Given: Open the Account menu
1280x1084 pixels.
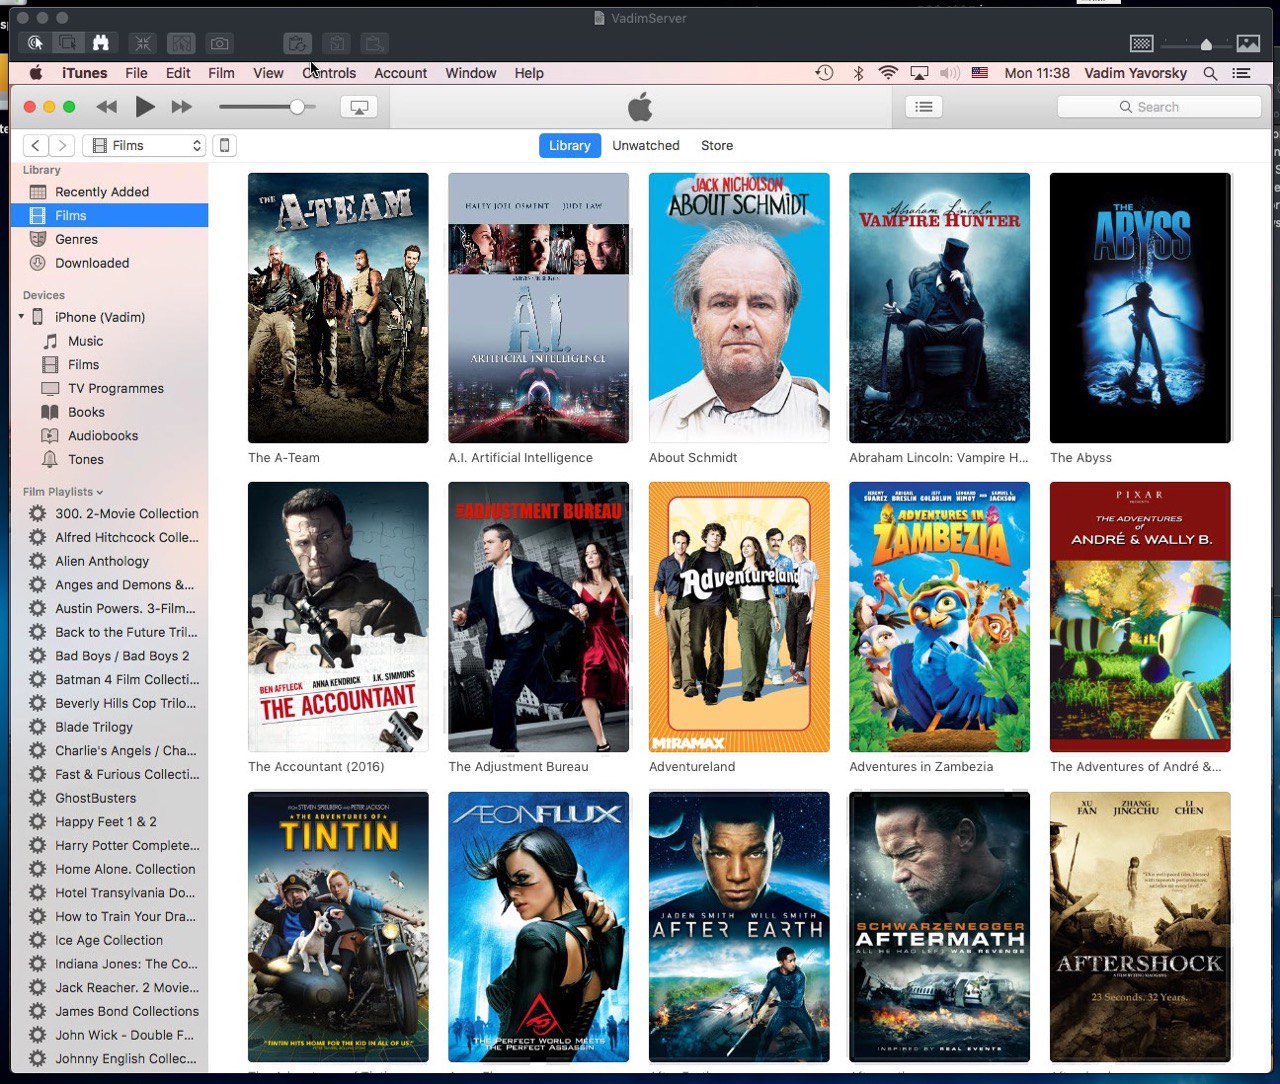Looking at the screenshot, I should point(401,73).
